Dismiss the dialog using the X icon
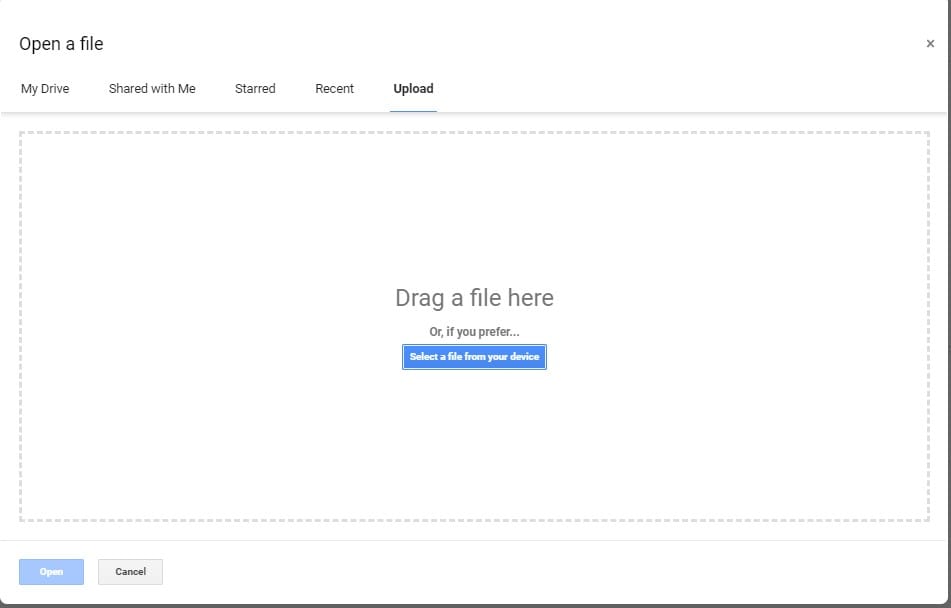 (x=930, y=44)
